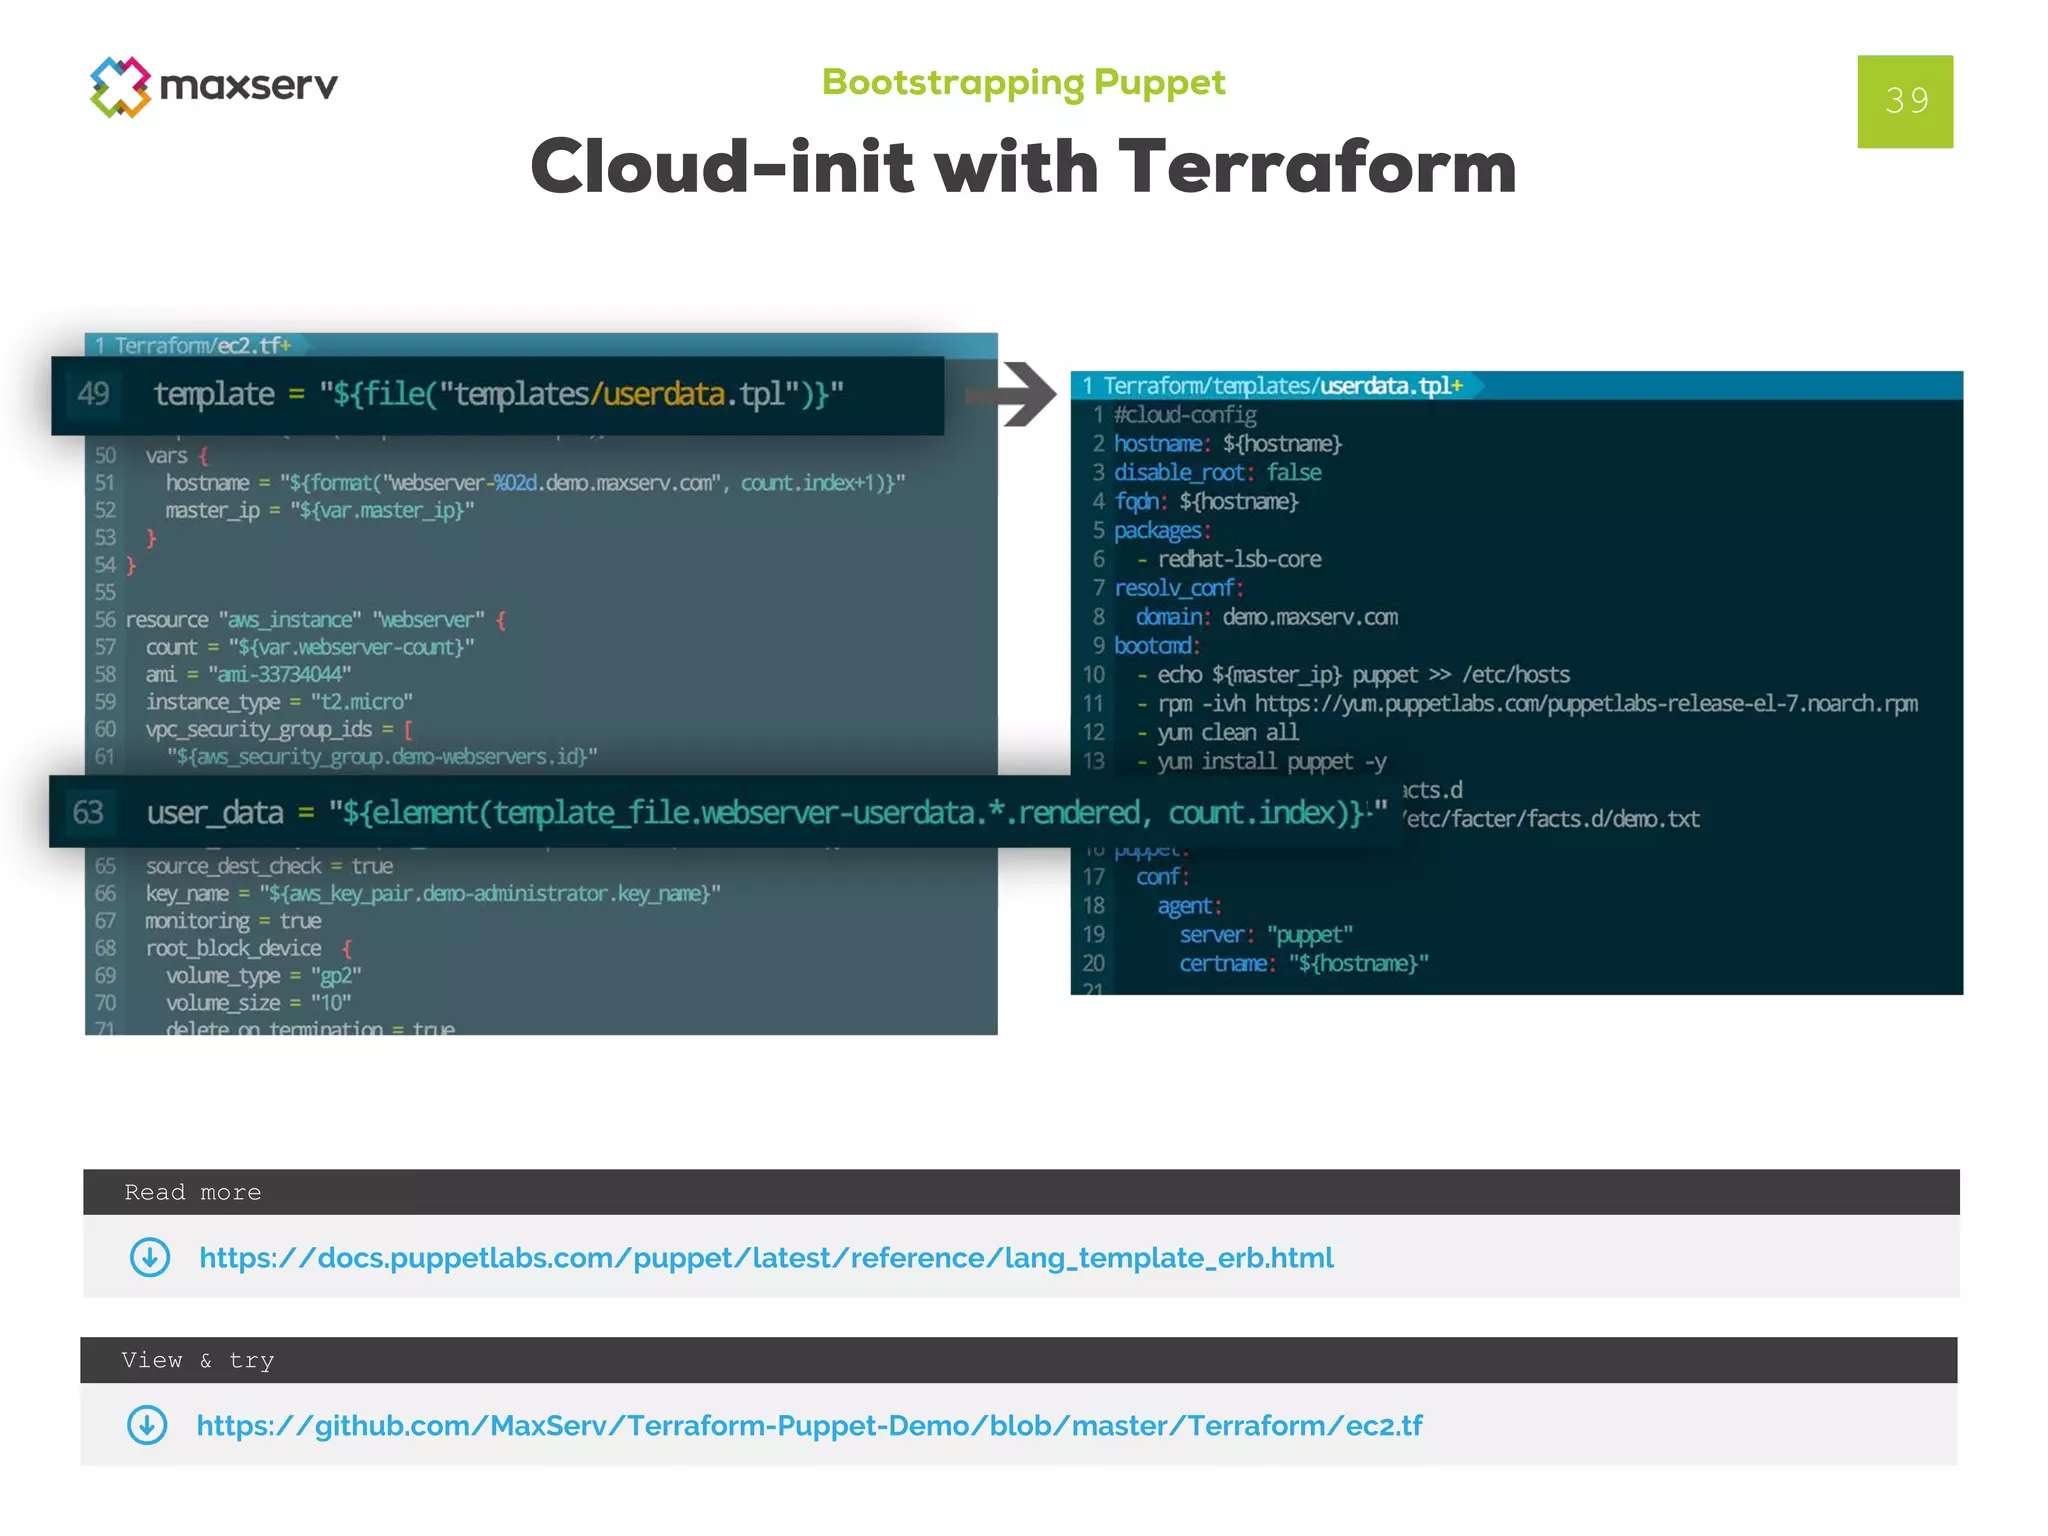This screenshot has width=2048, height=1536.
Task: Click the domain: demo.maxserv.com line
Action: pos(1267,618)
